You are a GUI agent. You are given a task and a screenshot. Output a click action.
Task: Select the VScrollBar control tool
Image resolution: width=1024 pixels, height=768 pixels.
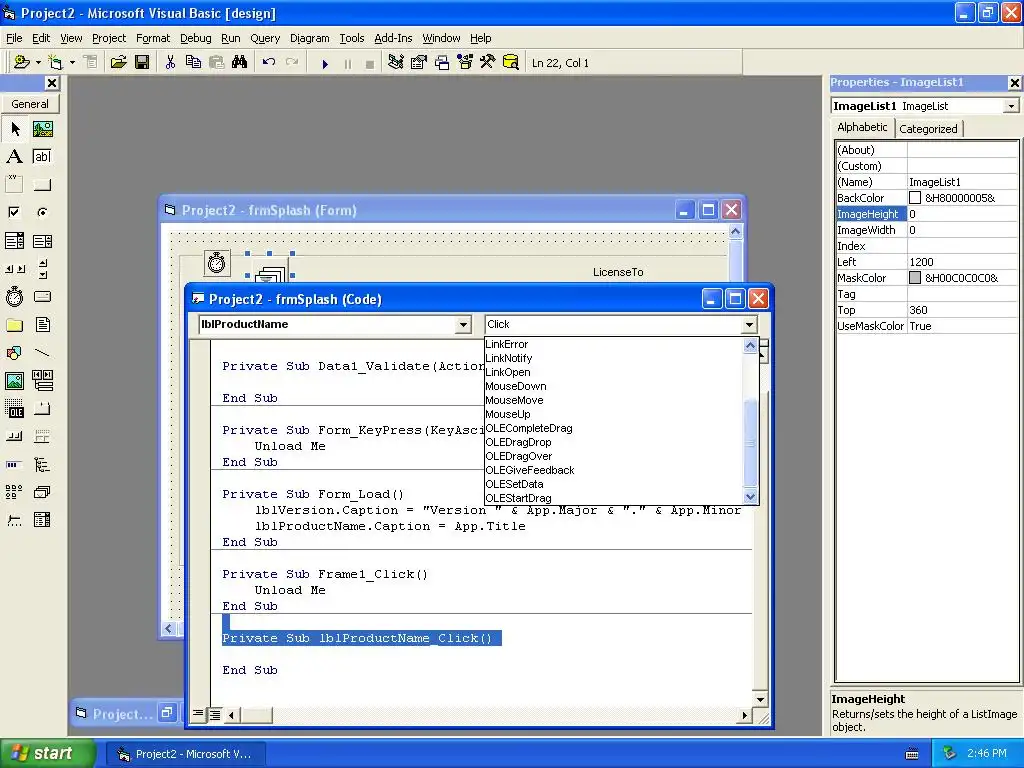[42, 268]
